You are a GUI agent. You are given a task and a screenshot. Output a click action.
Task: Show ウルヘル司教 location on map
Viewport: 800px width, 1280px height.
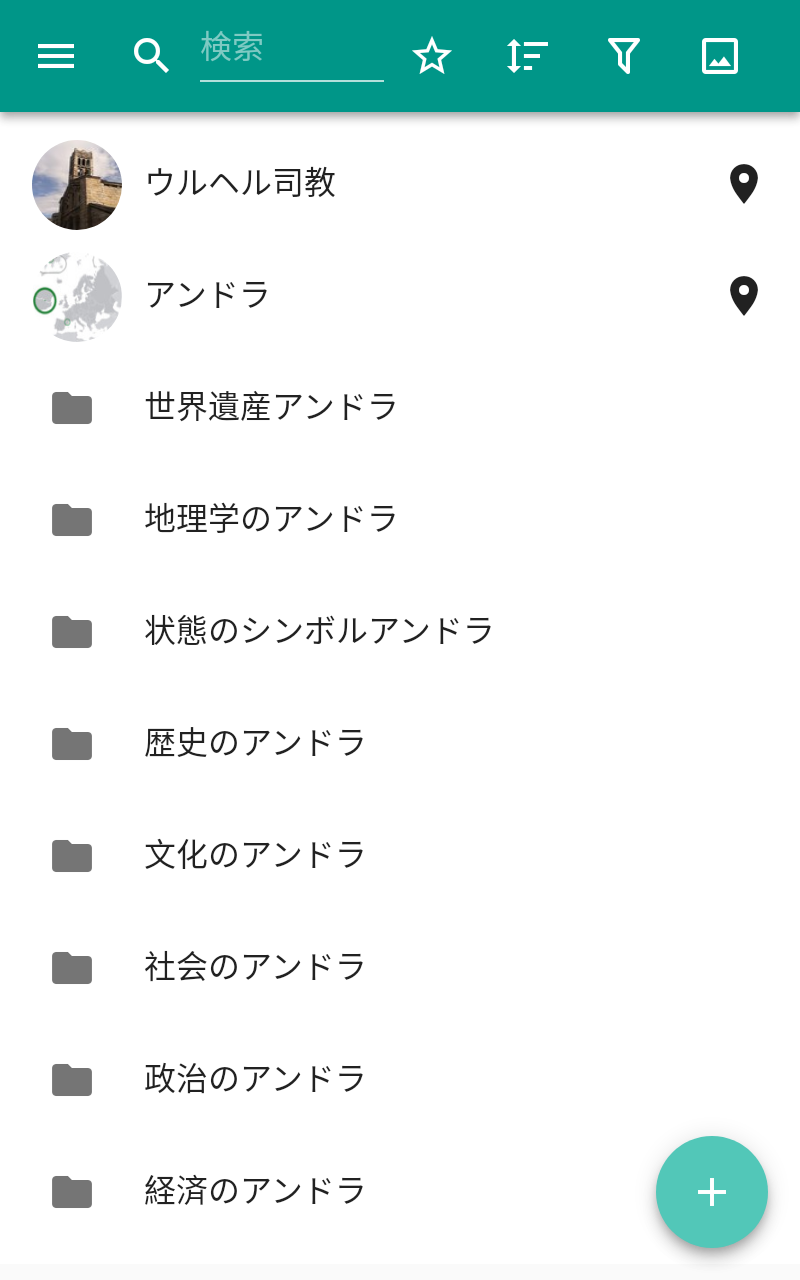pos(743,184)
